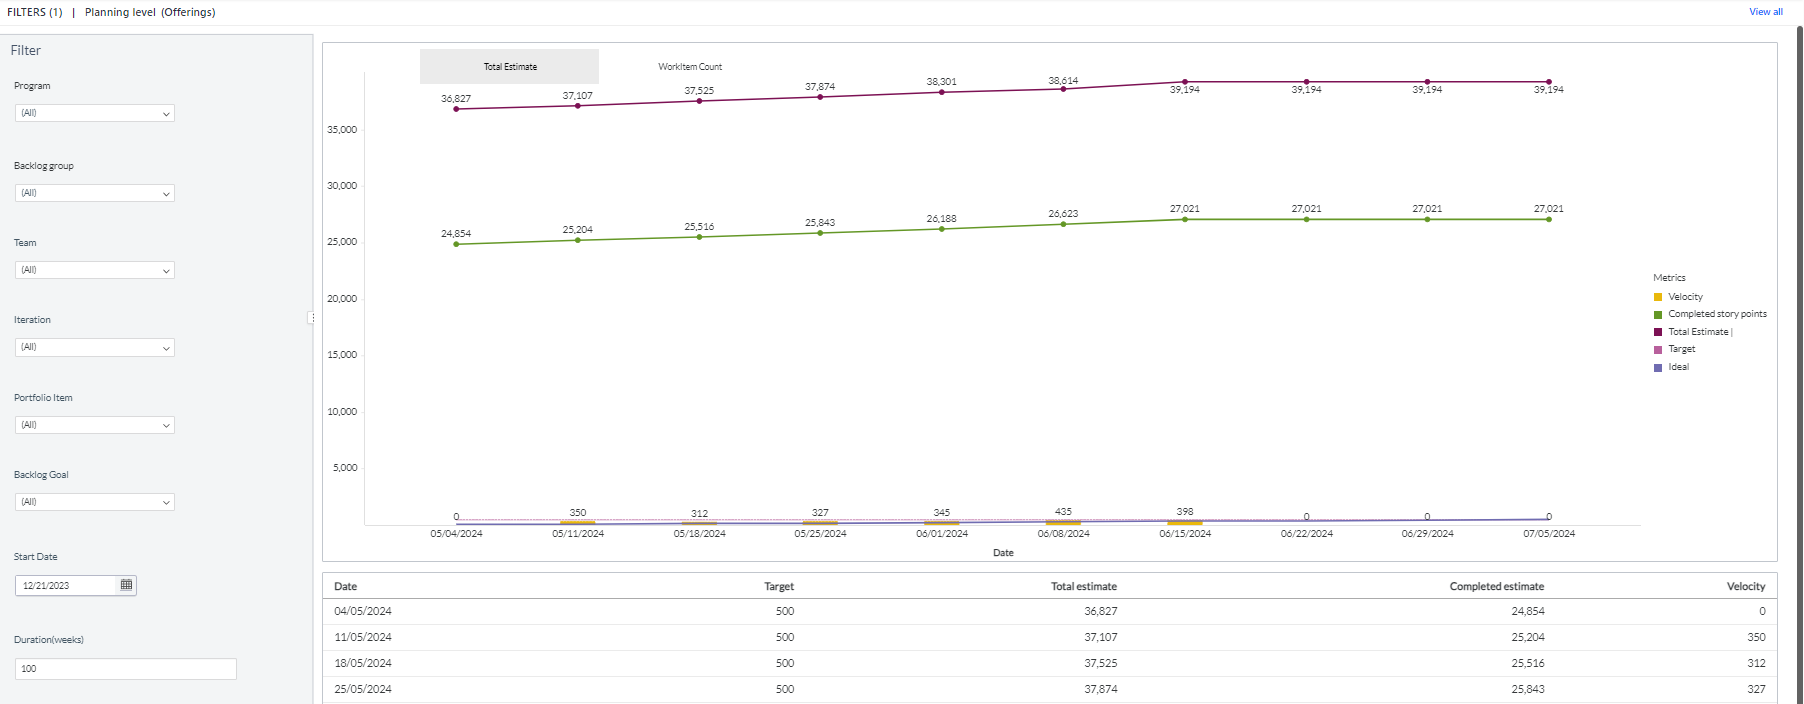
Task: Open the Program dropdown
Action: point(95,113)
